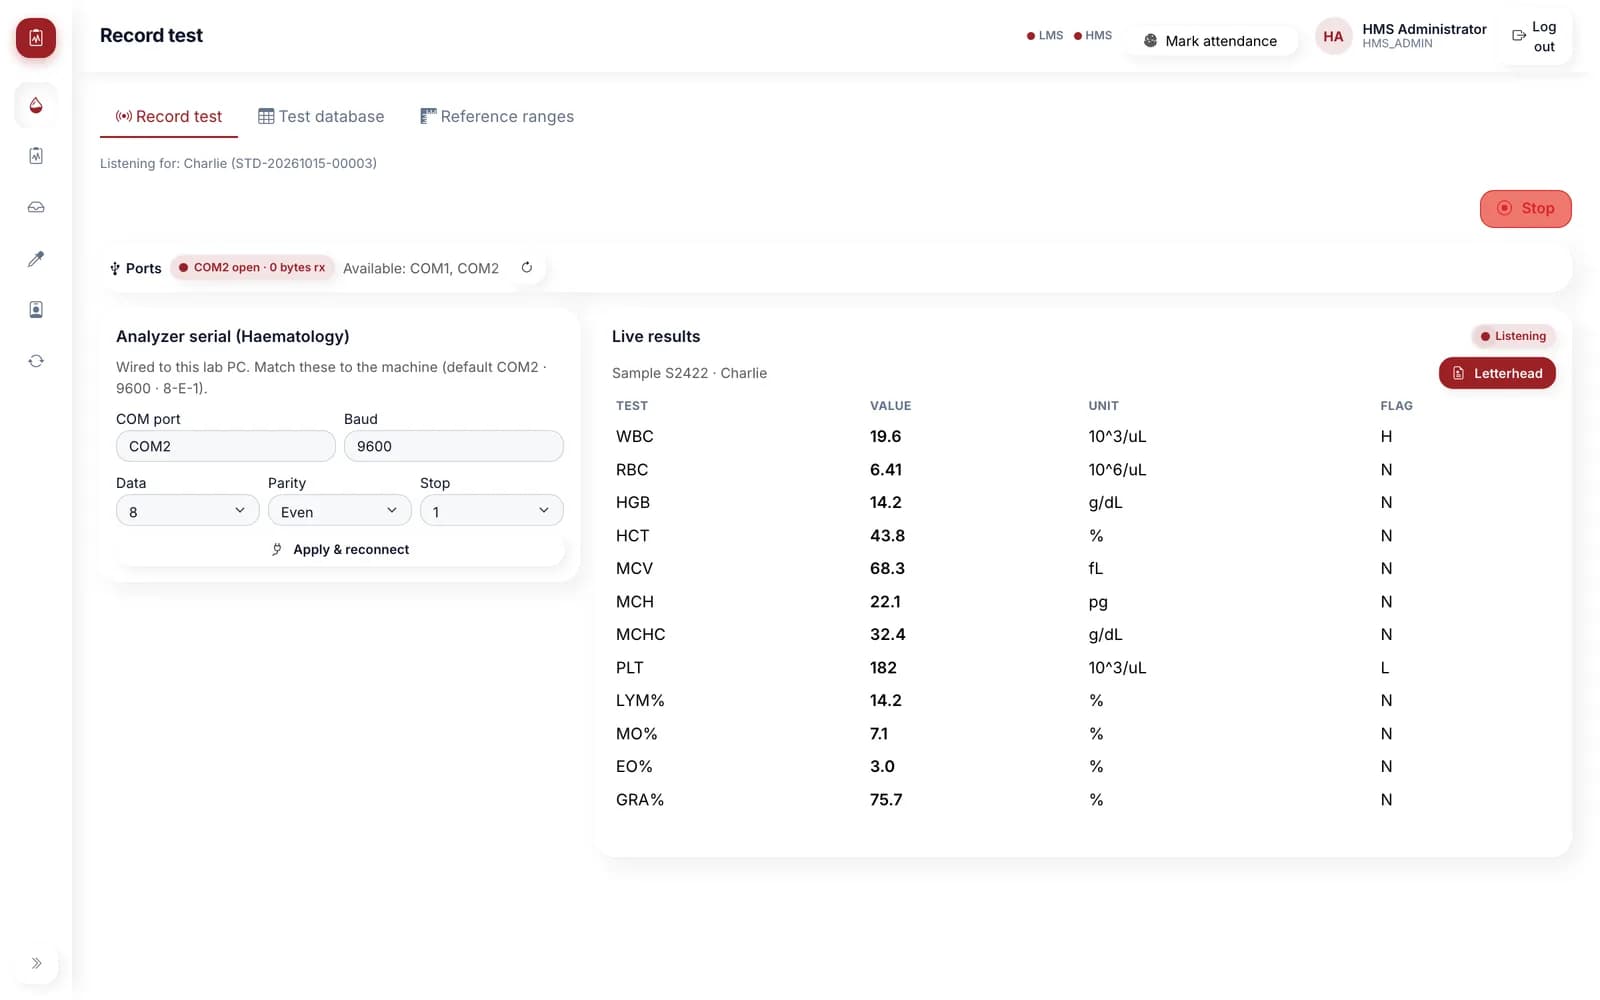Click the sync arrows sidebar icon
The image size is (1600, 1000).
(x=36, y=361)
